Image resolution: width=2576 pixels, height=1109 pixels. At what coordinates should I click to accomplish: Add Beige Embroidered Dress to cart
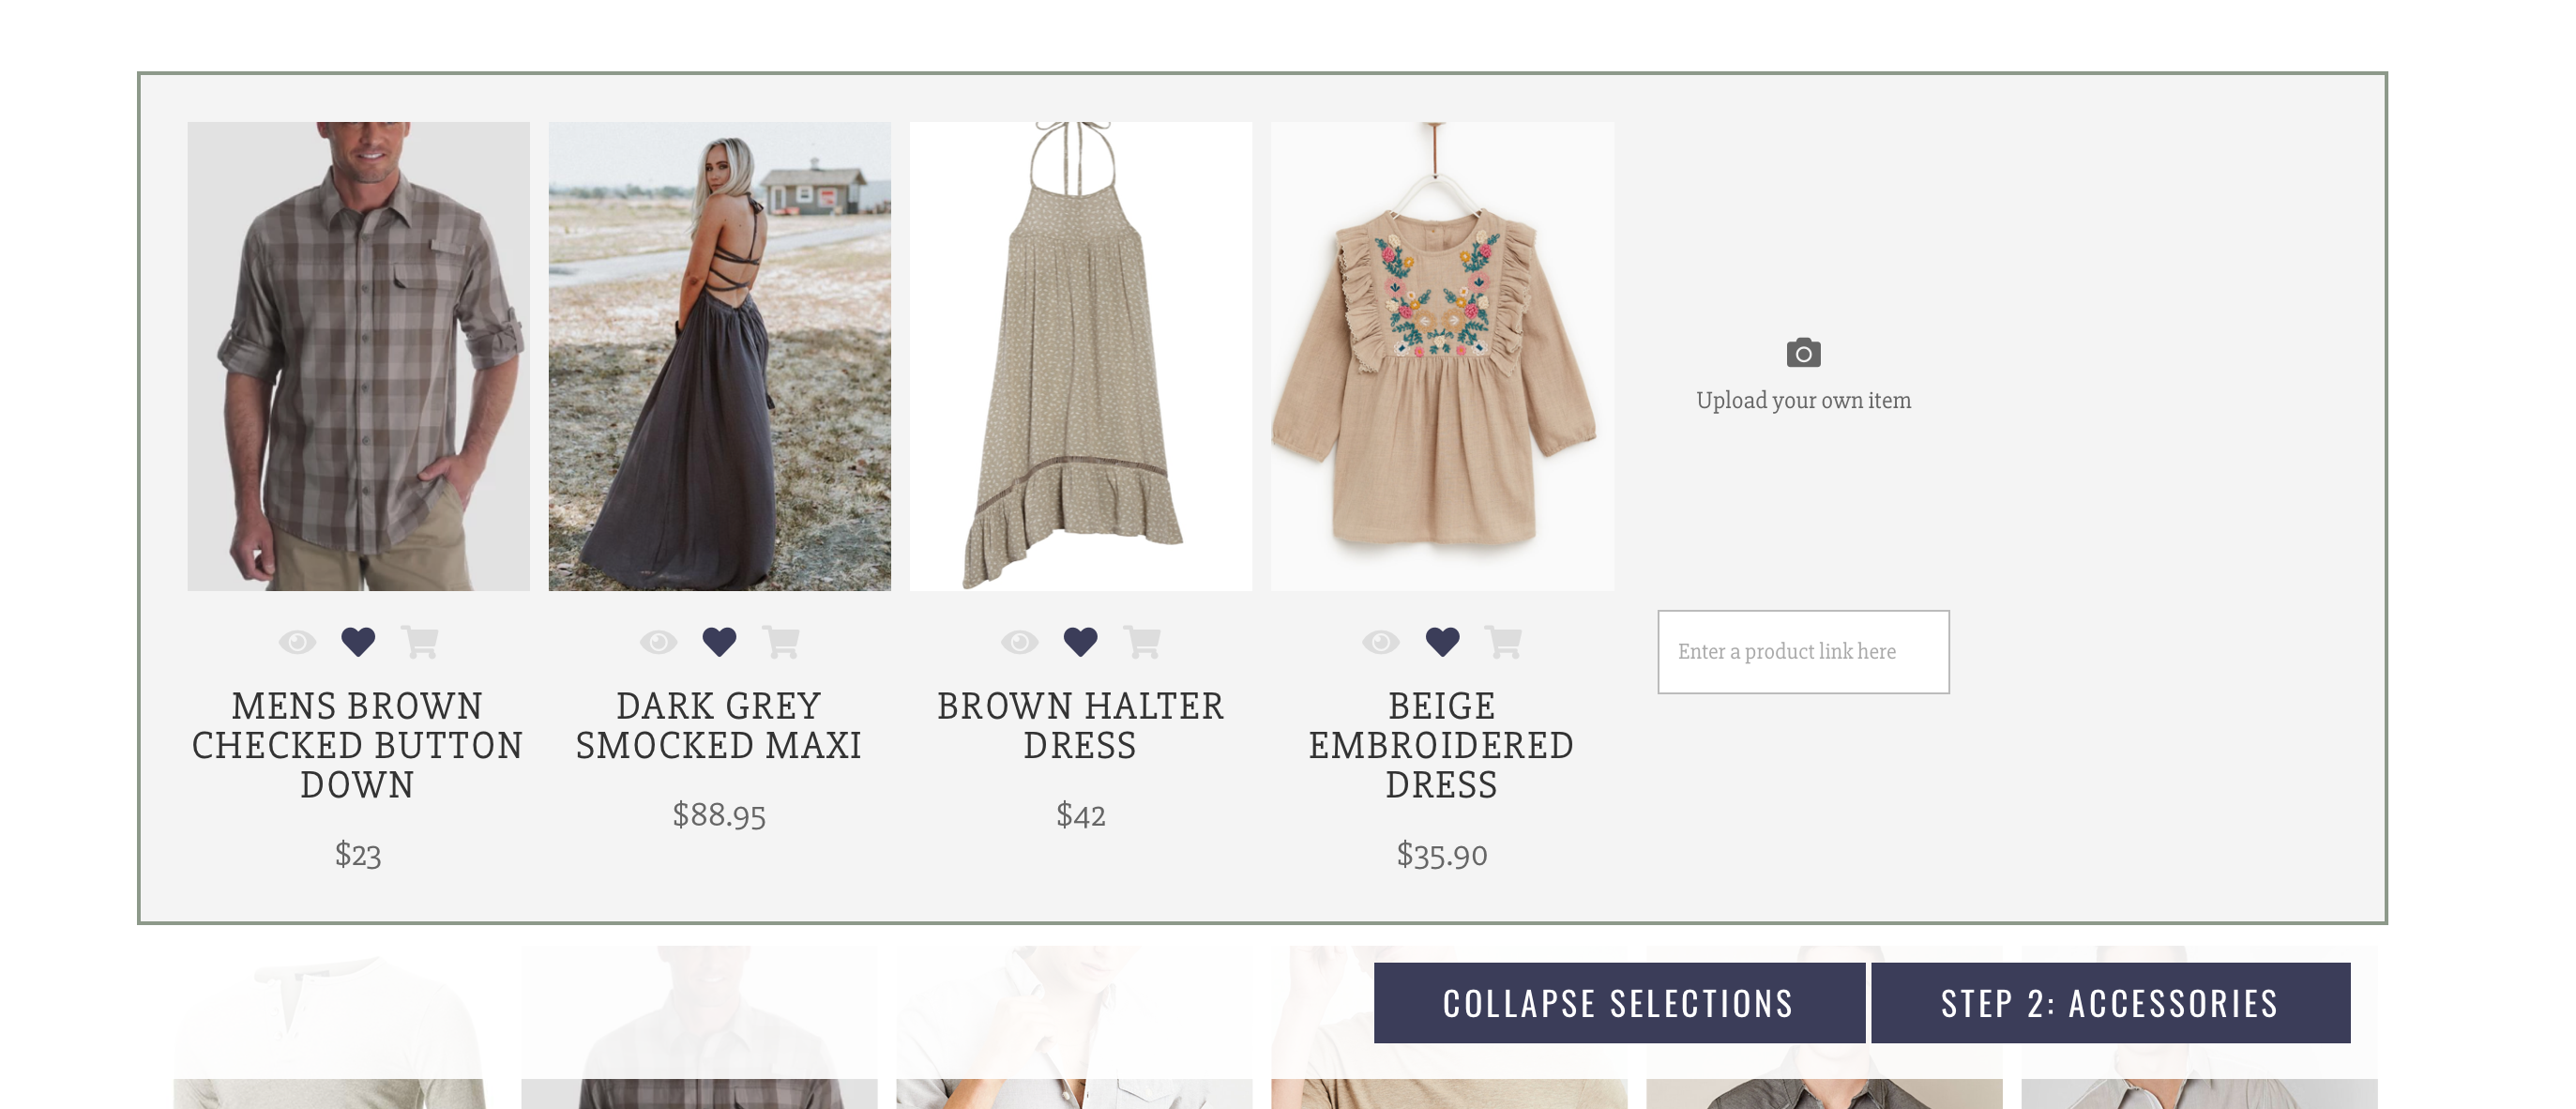pyautogui.click(x=1503, y=642)
